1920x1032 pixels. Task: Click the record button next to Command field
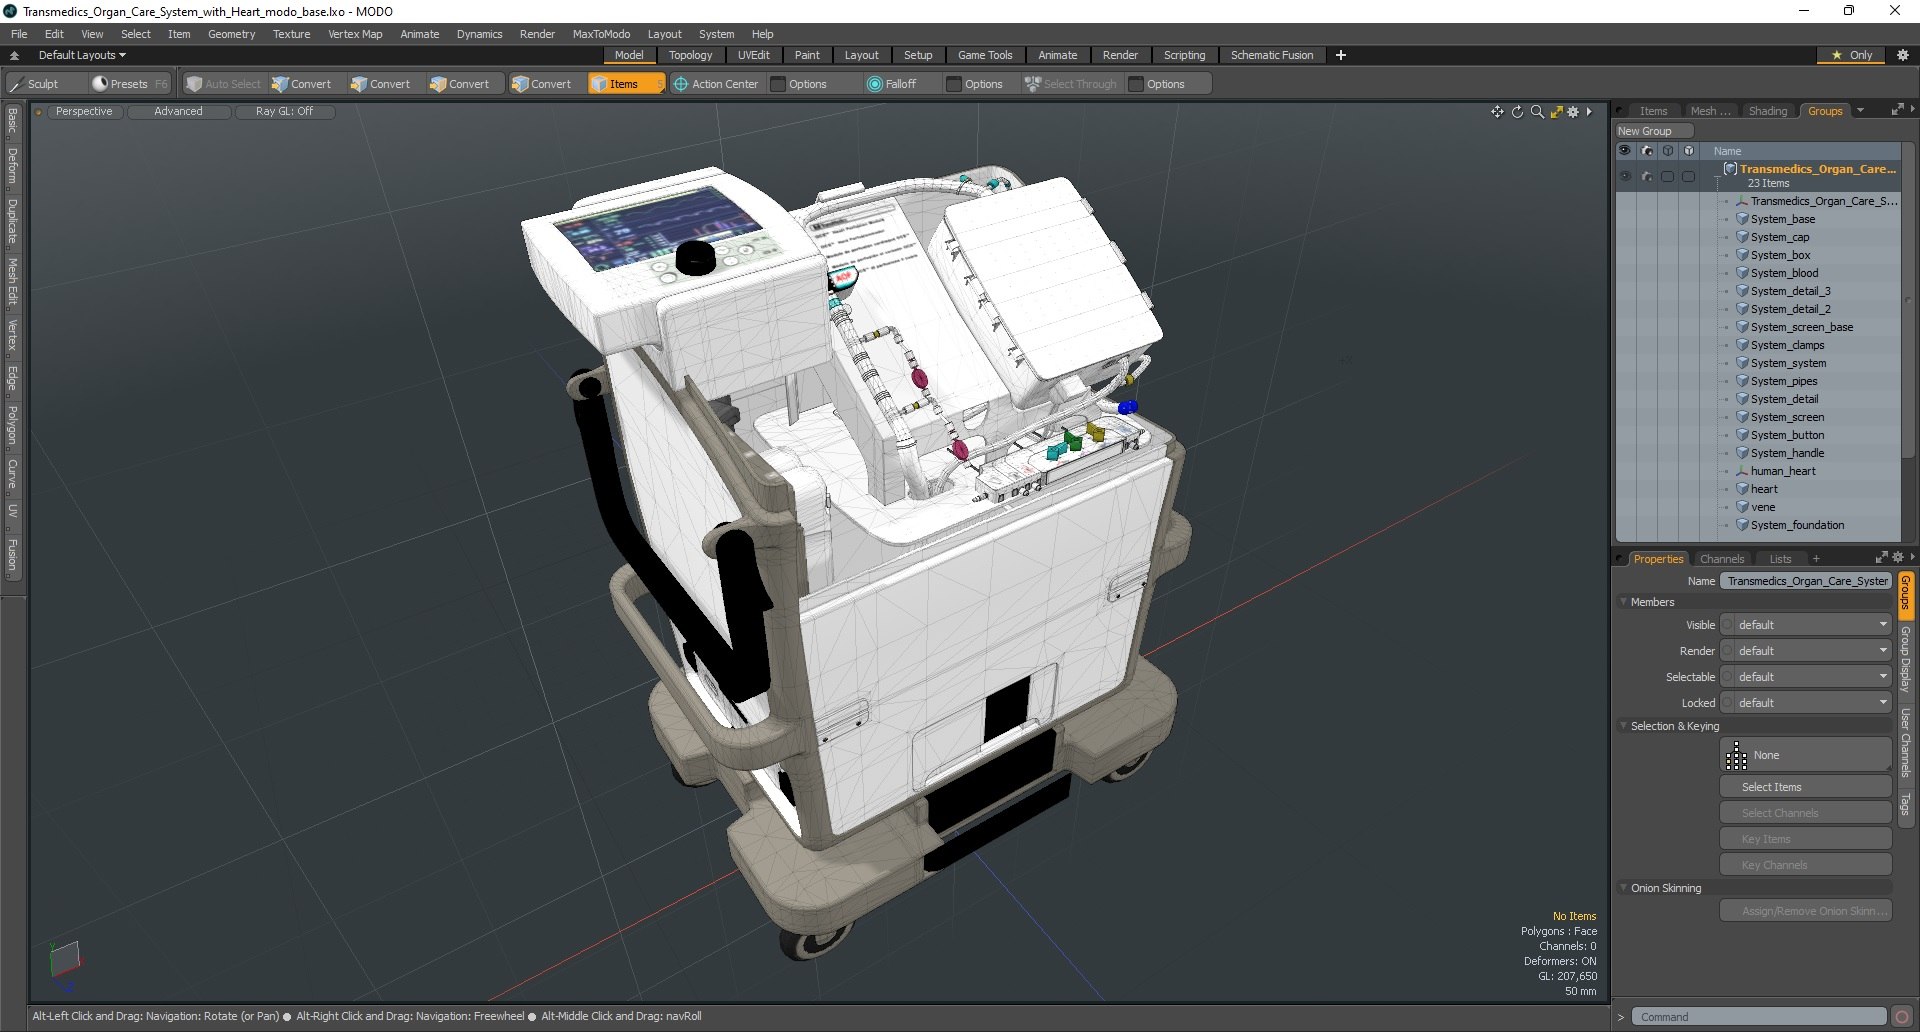pyautogui.click(x=1902, y=1017)
